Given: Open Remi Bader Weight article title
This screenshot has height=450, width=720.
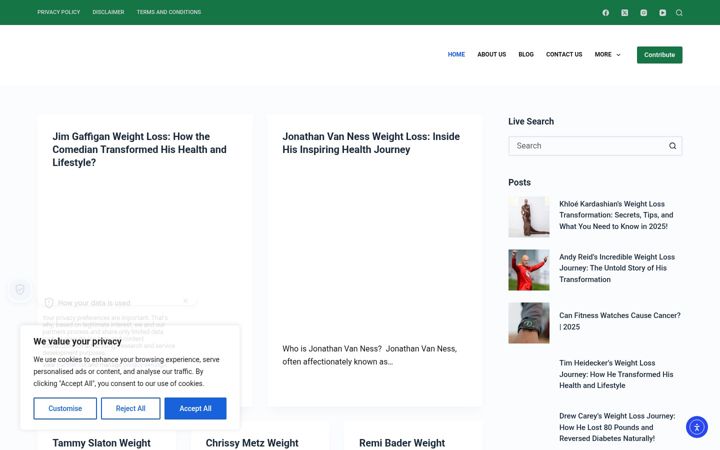Looking at the screenshot, I should click(x=402, y=443).
